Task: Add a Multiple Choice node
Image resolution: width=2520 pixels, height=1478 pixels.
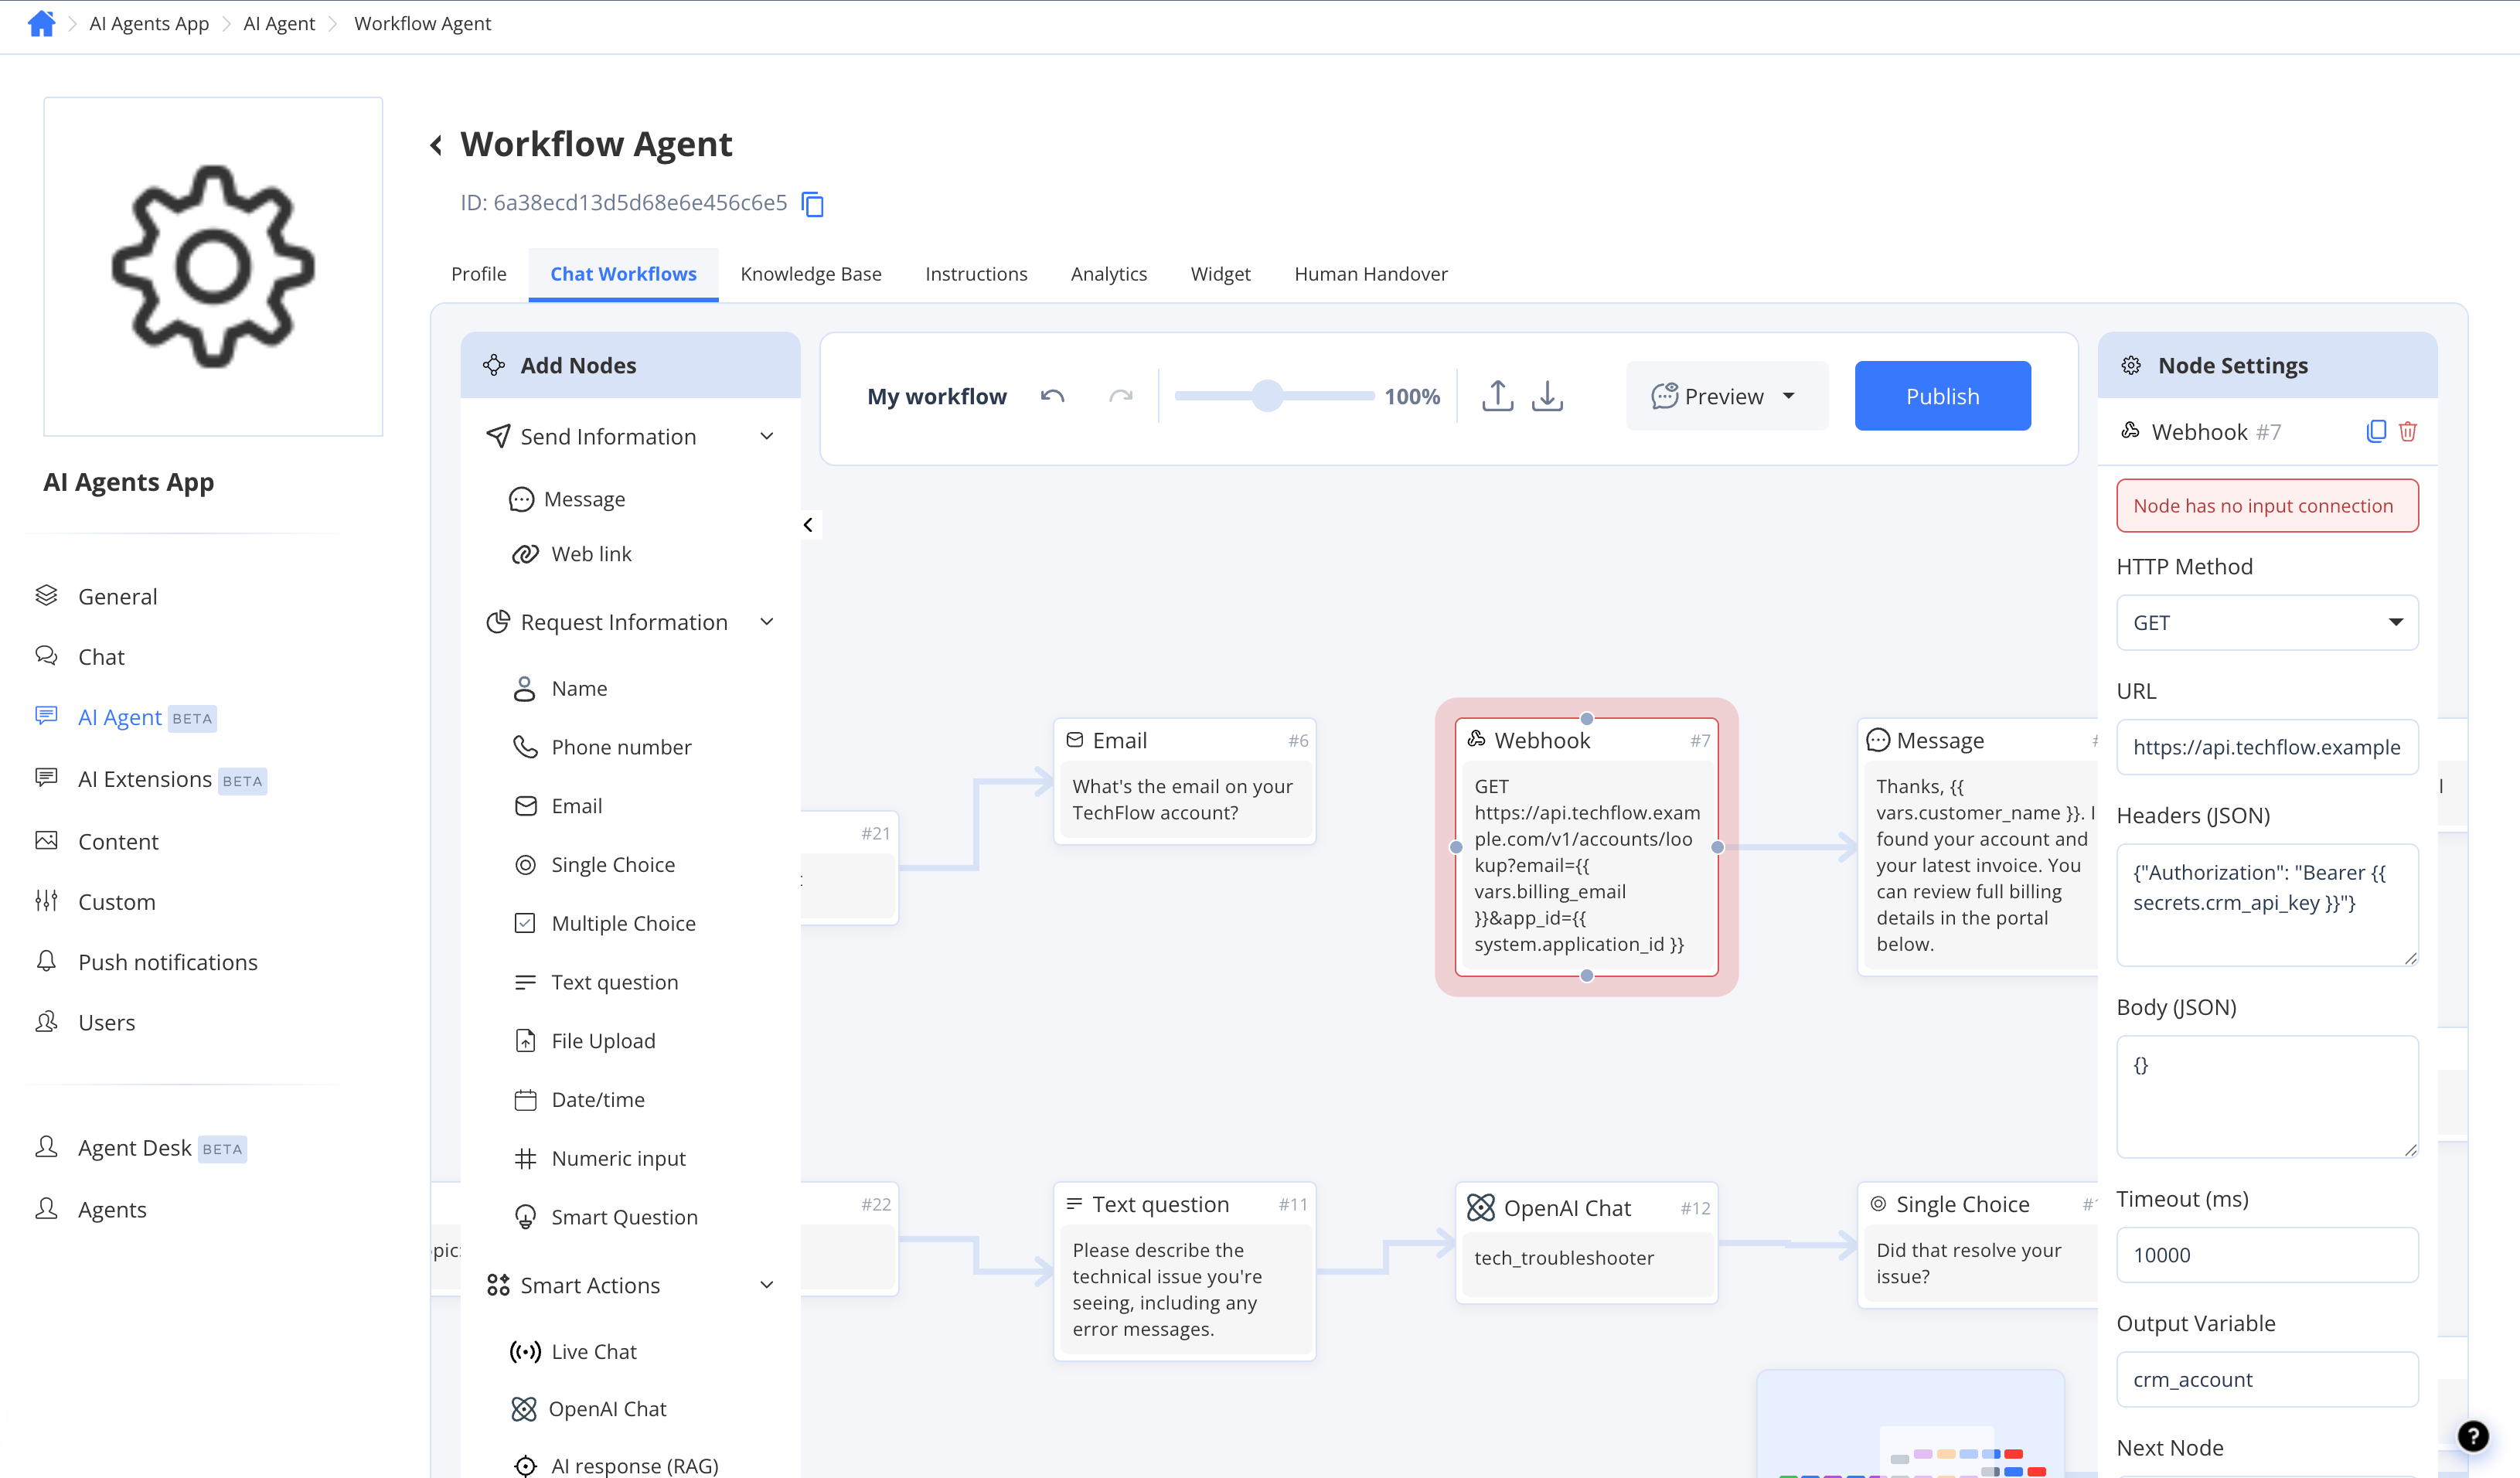Action: (x=604, y=923)
